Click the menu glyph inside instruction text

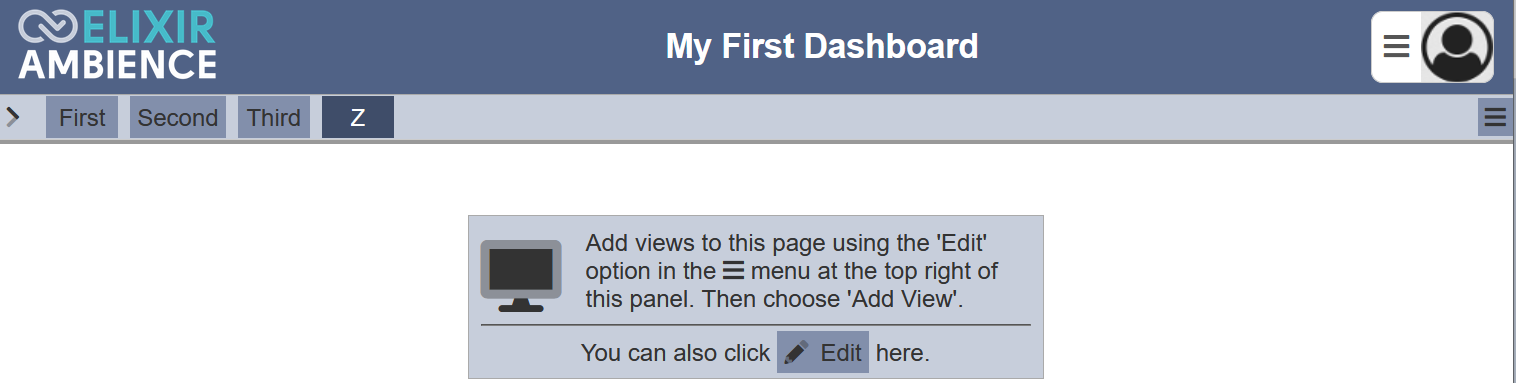(734, 271)
